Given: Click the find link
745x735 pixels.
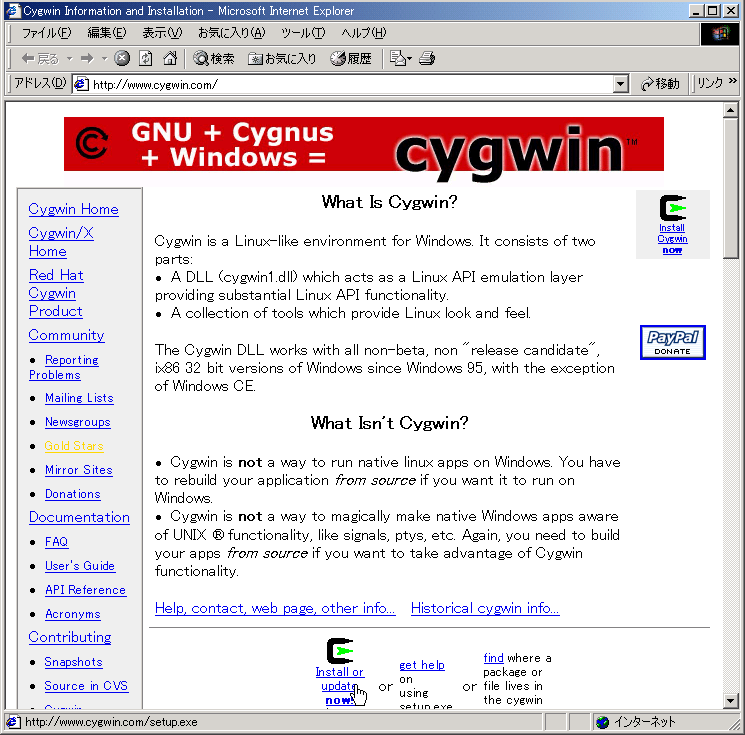Looking at the screenshot, I should pos(493,658).
